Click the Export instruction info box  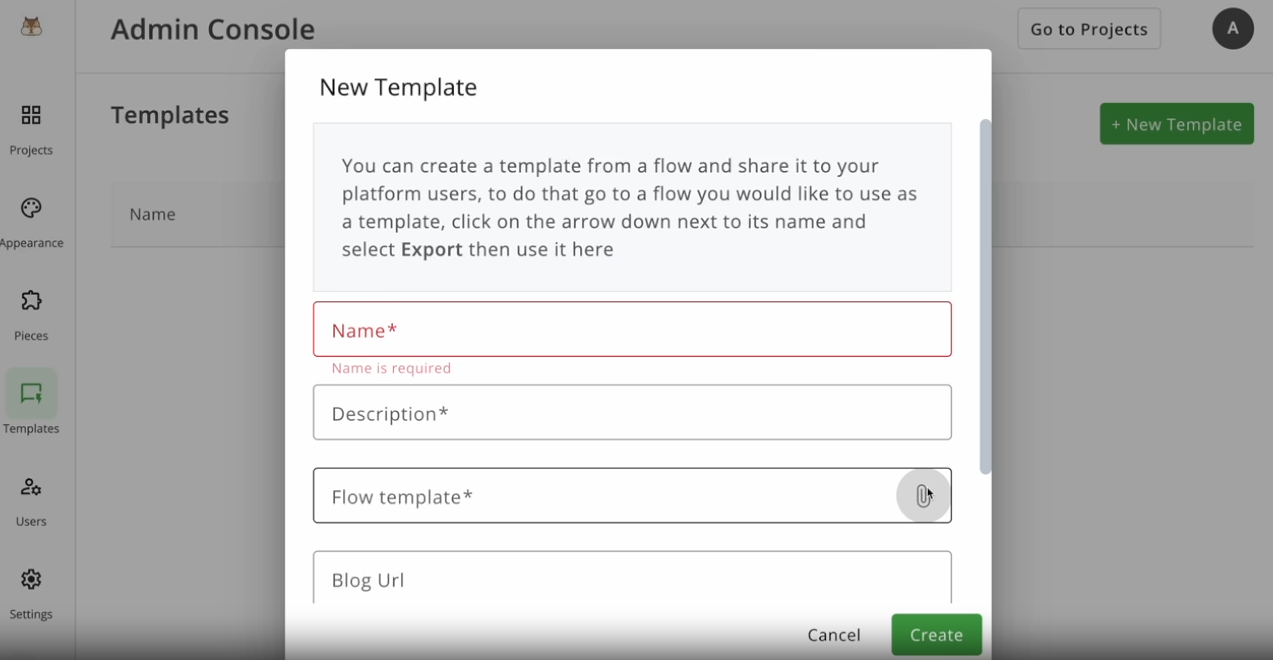point(632,207)
